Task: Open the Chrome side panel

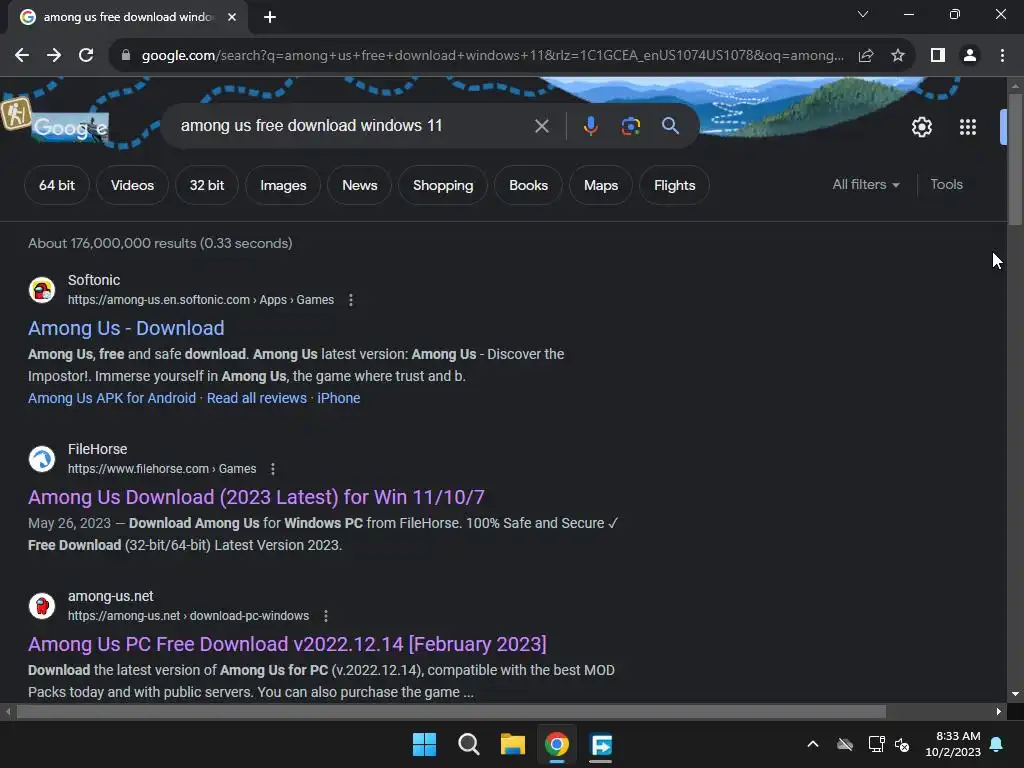Action: click(938, 56)
